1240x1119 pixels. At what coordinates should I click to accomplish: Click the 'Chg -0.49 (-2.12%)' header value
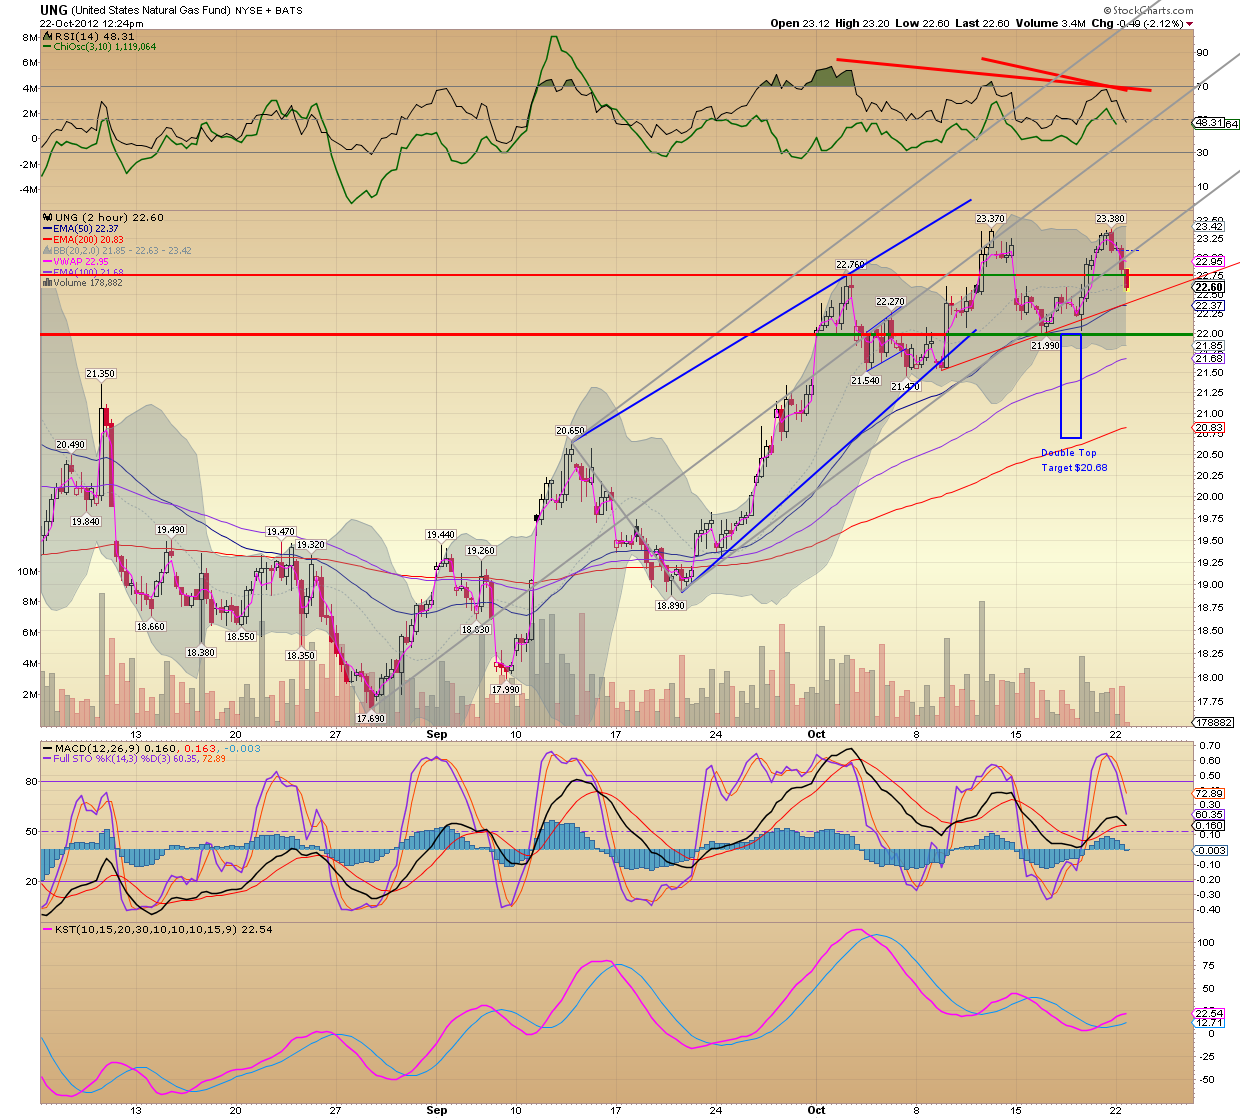tap(1137, 23)
